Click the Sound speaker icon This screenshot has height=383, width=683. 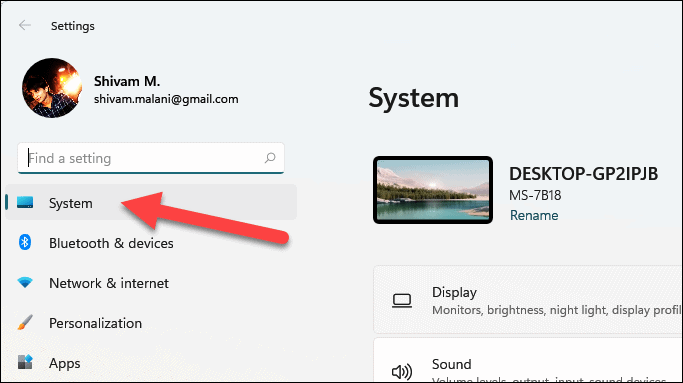coord(402,372)
